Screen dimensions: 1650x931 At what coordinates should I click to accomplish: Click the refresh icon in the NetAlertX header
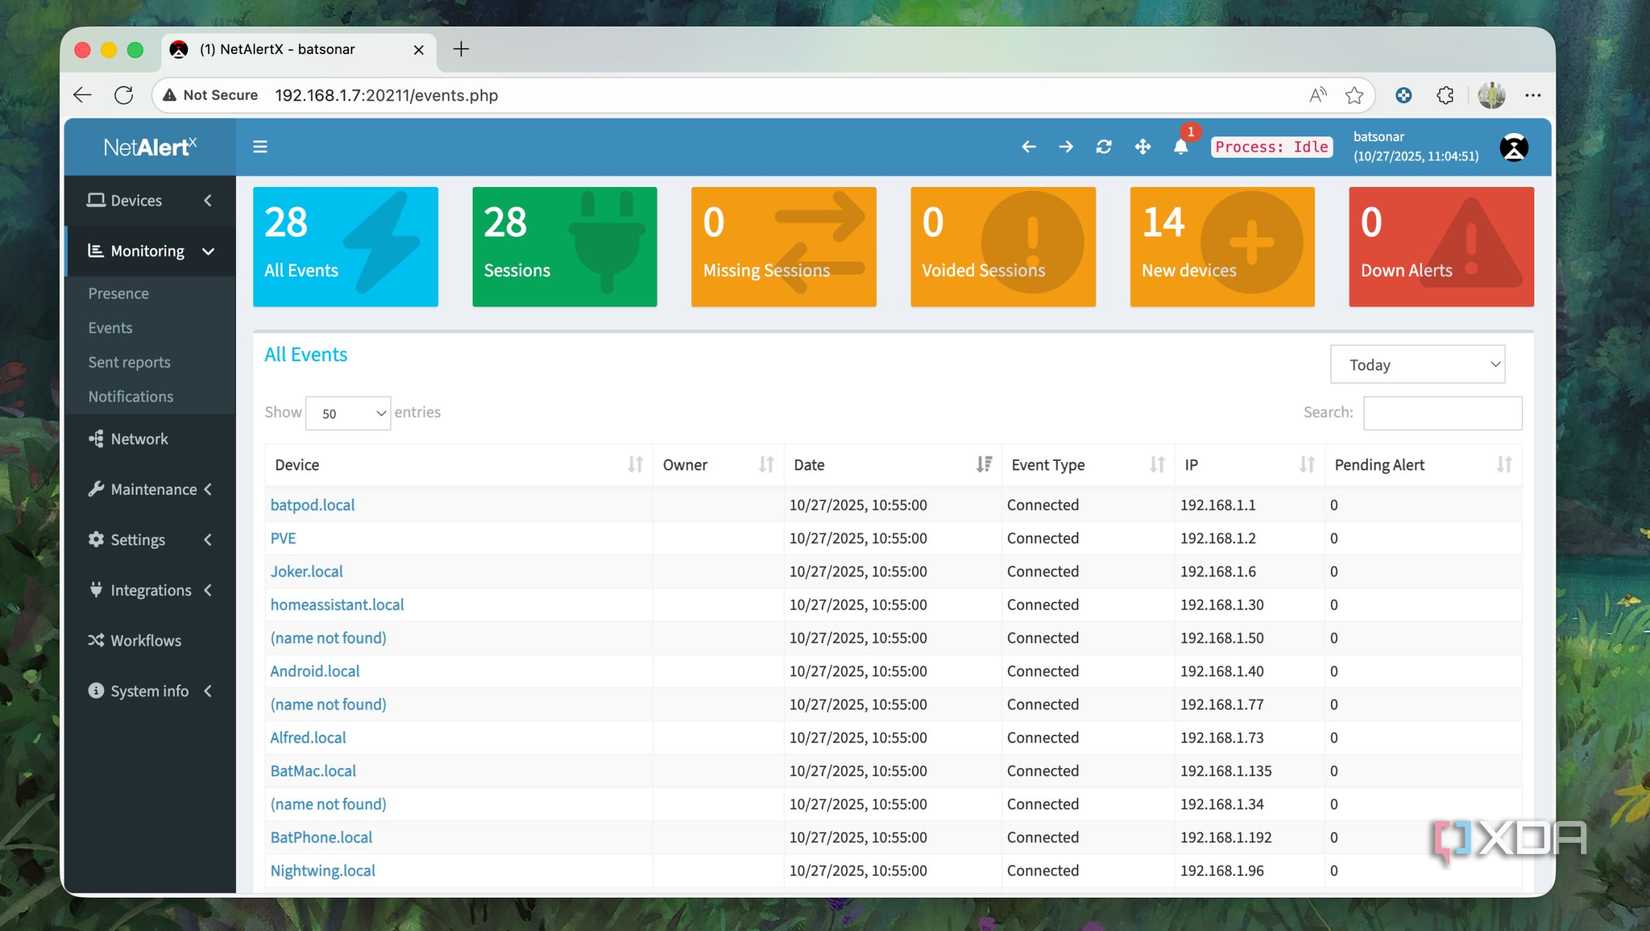pyautogui.click(x=1104, y=147)
